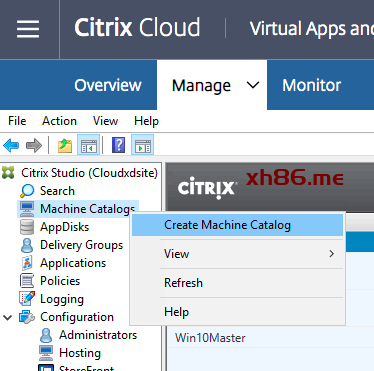This screenshot has width=374, height=371.
Task: Click the blue Back arrow in the toolbar
Action: point(11,146)
